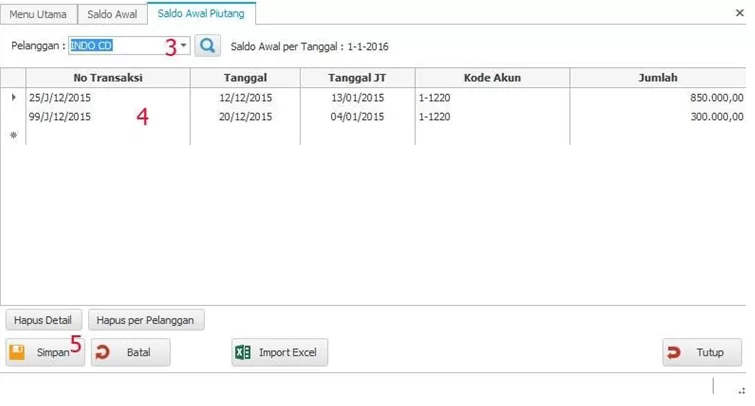Switch to the Menu Utama tab
The height and width of the screenshot is (406, 755).
click(38, 14)
